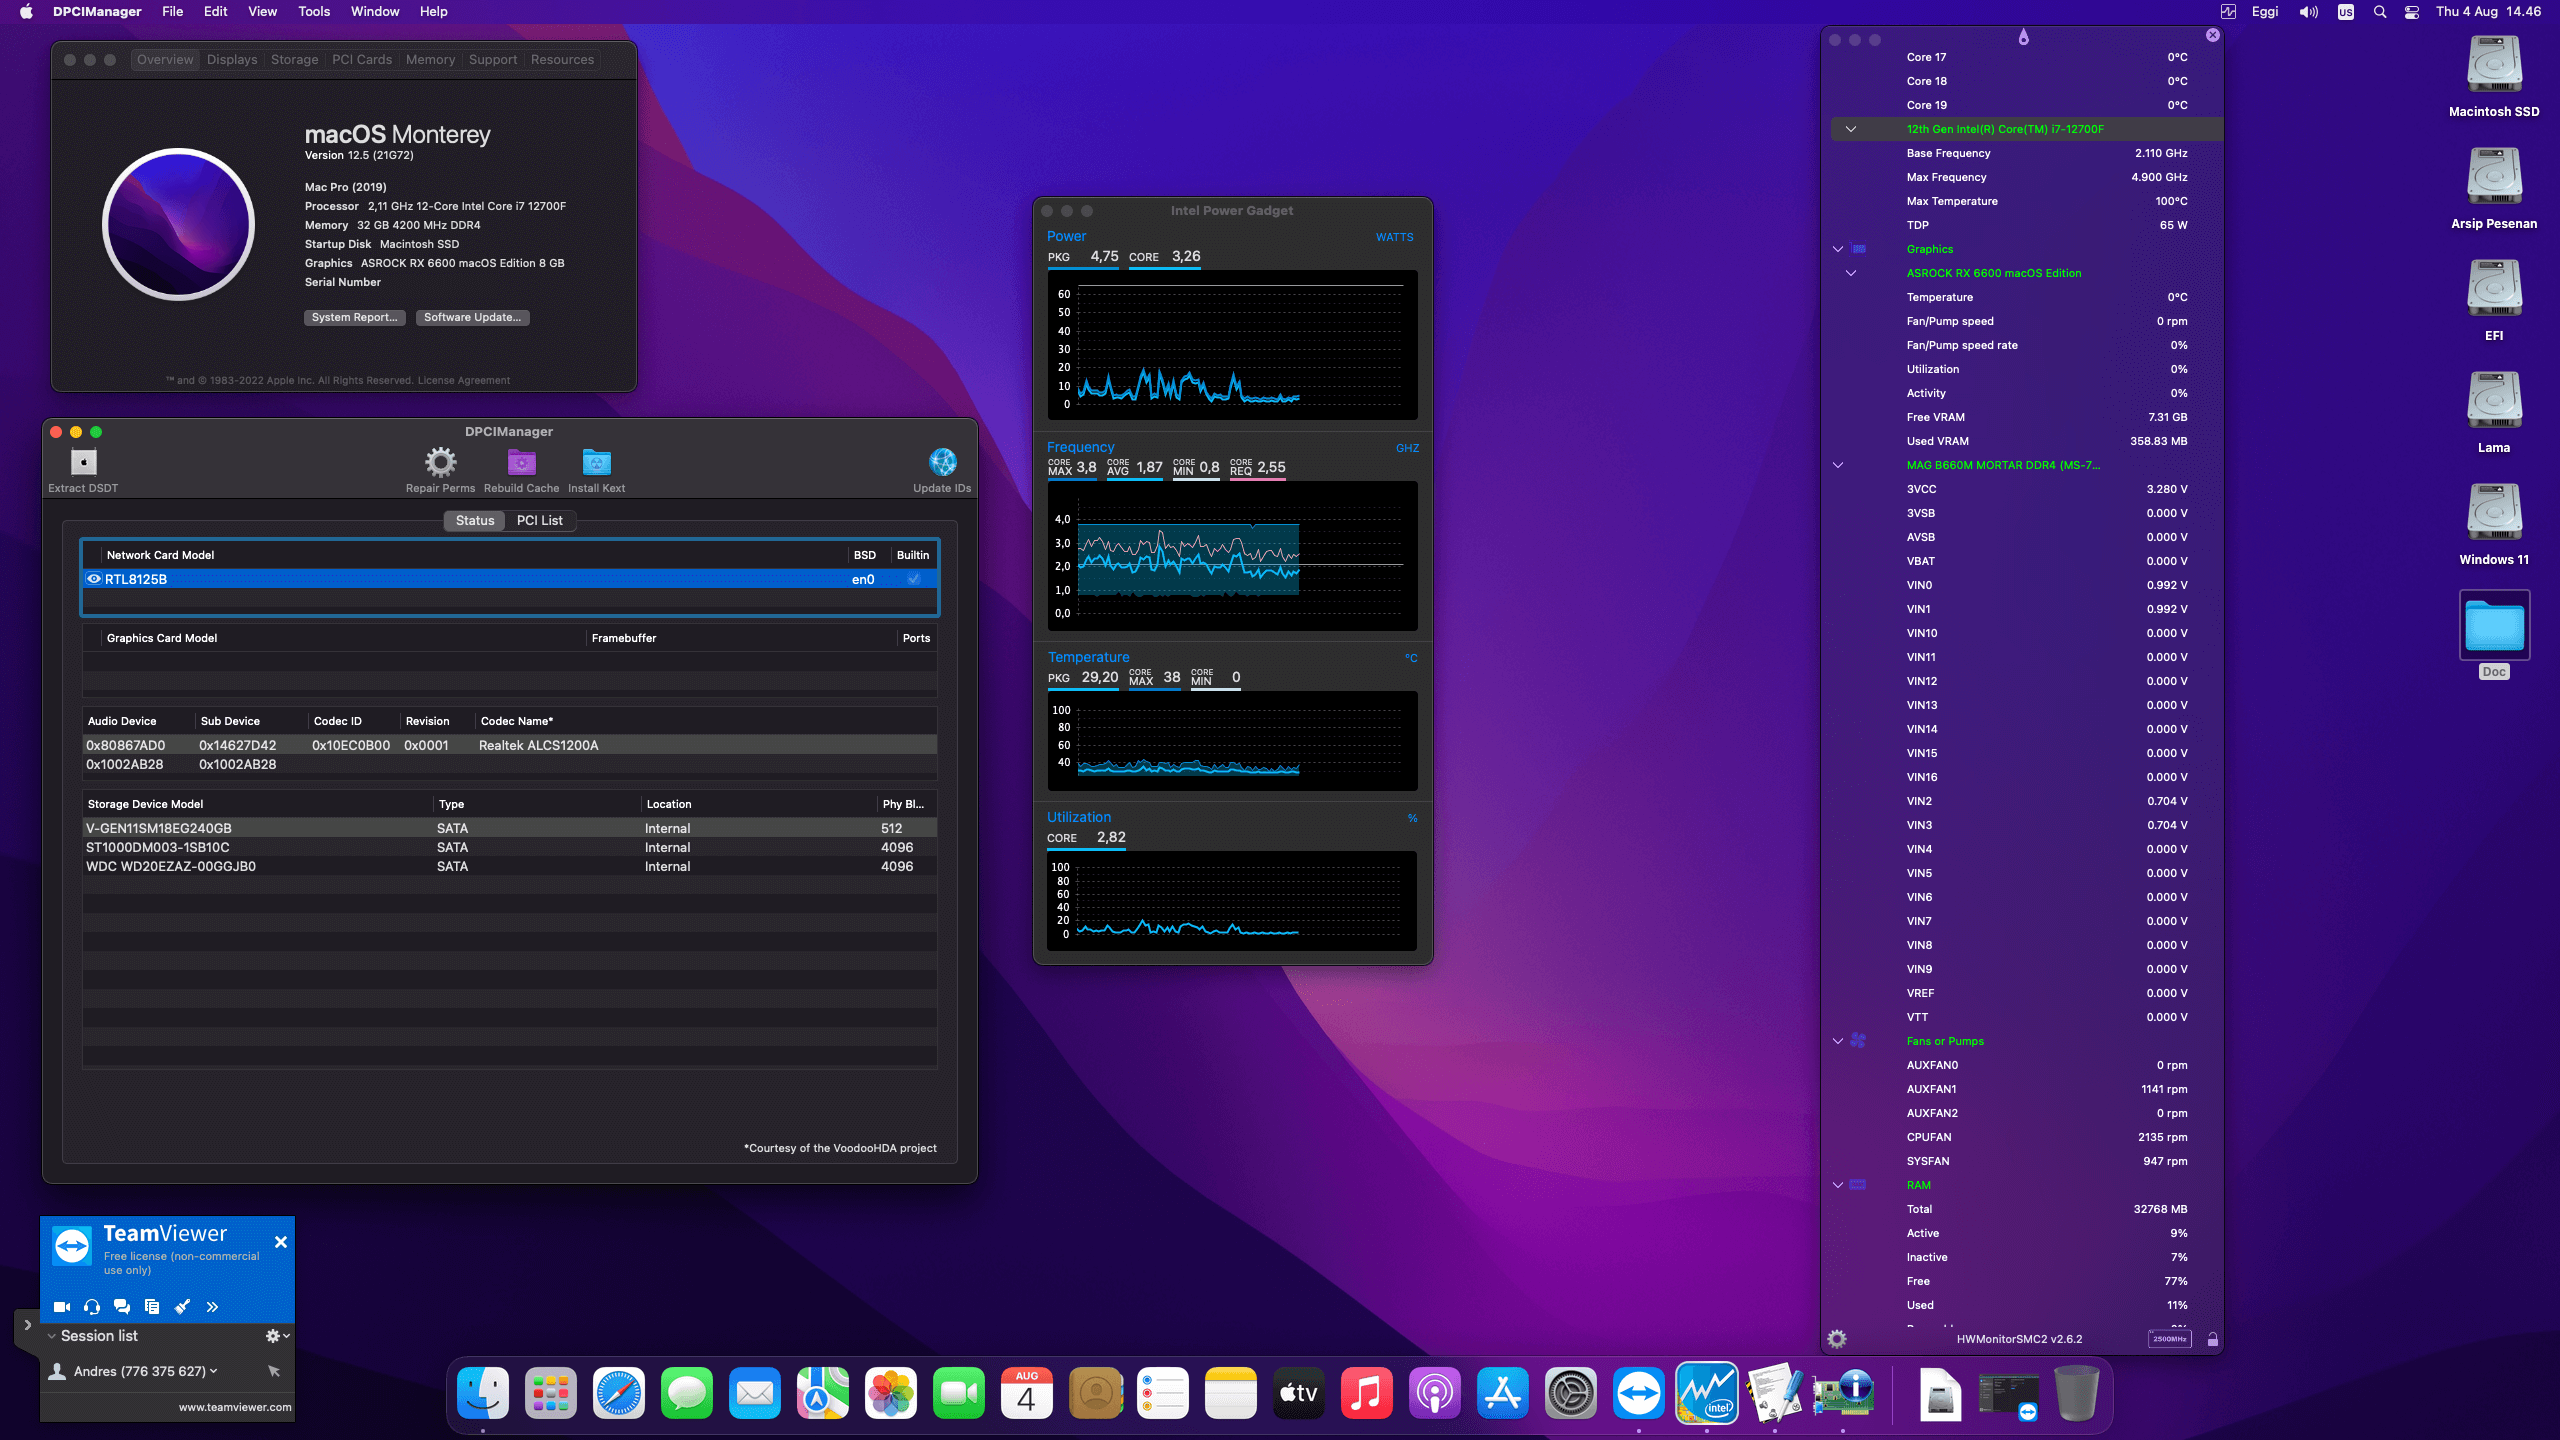Click the Software Update button
This screenshot has width=2560, height=1440.
click(472, 317)
